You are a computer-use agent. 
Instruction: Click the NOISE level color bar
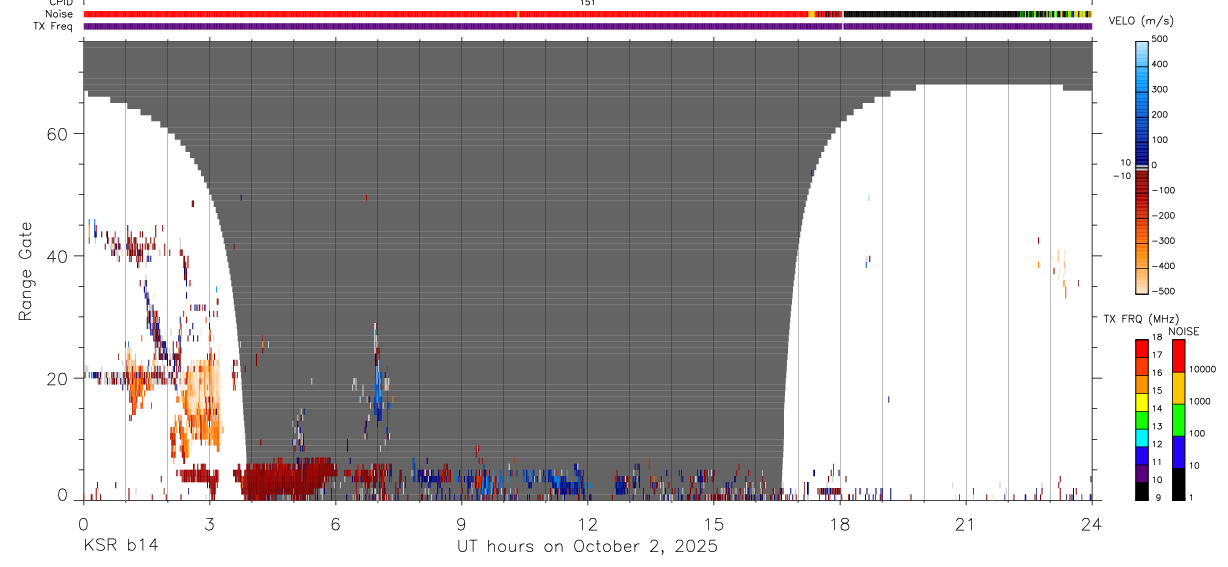pos(1179,420)
